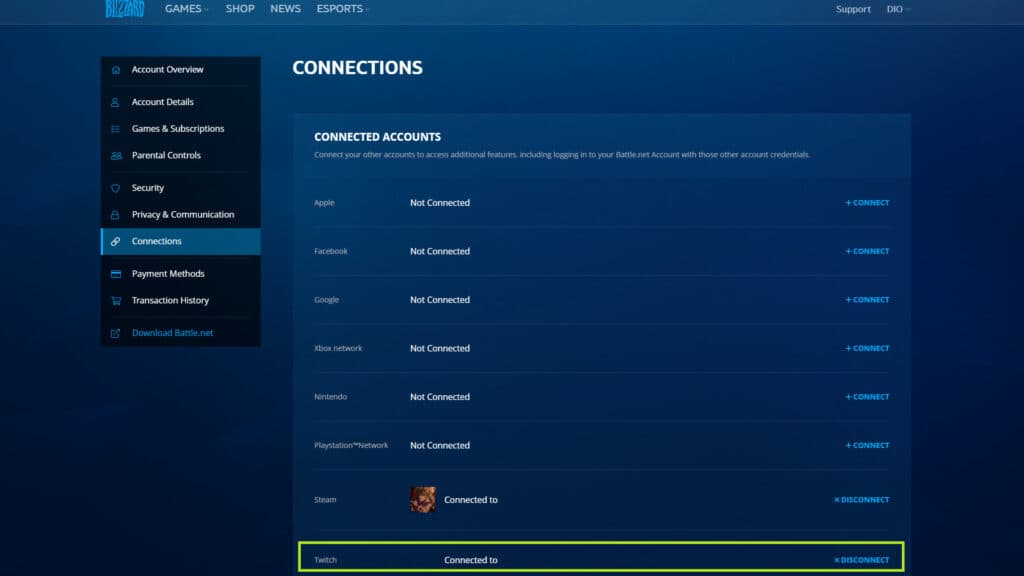
Task: Click the Steam profile avatar thumbnail
Action: point(423,499)
